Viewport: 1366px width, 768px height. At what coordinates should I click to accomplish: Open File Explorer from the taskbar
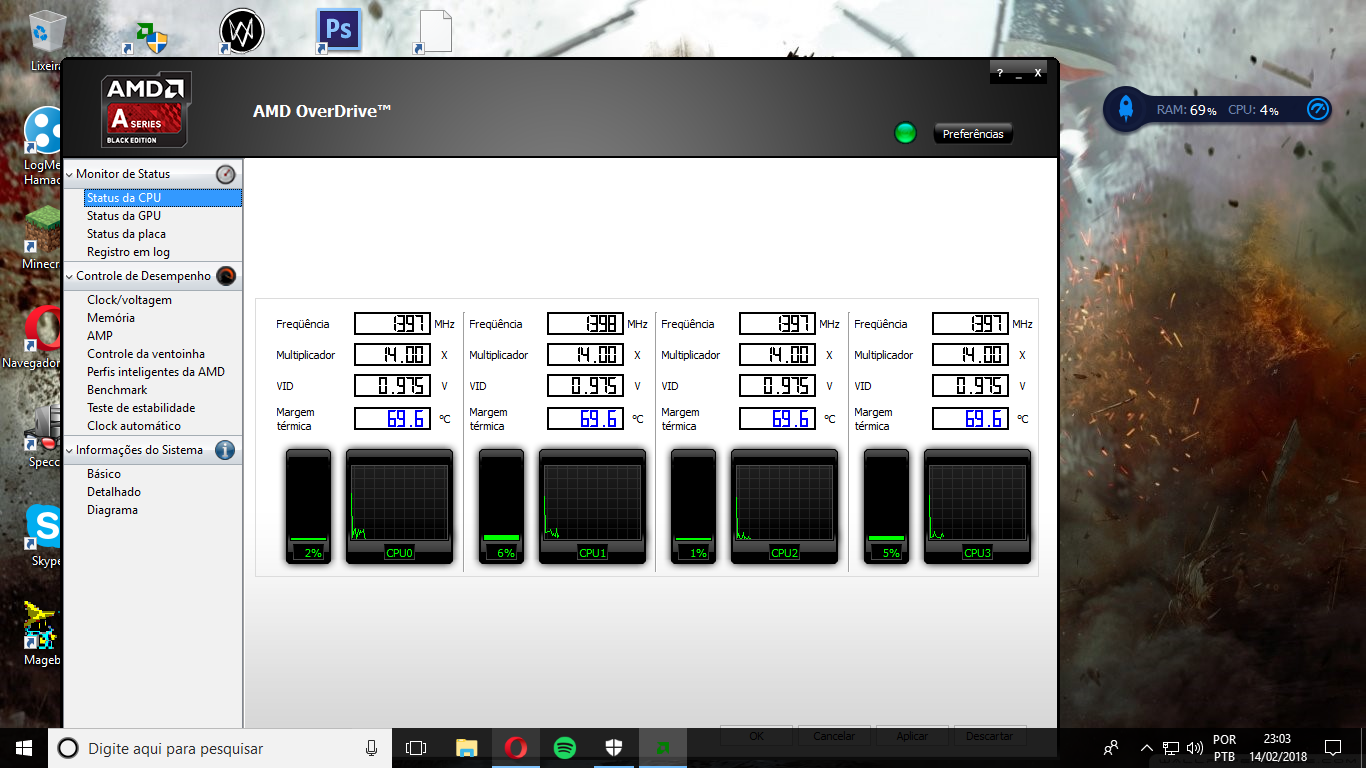pos(466,748)
